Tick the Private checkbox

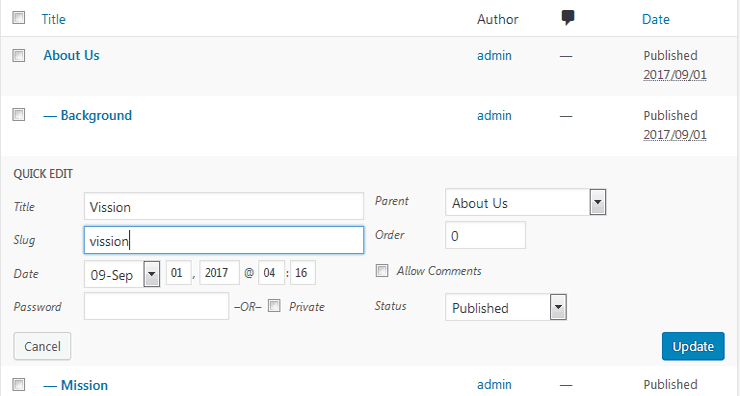click(x=274, y=306)
